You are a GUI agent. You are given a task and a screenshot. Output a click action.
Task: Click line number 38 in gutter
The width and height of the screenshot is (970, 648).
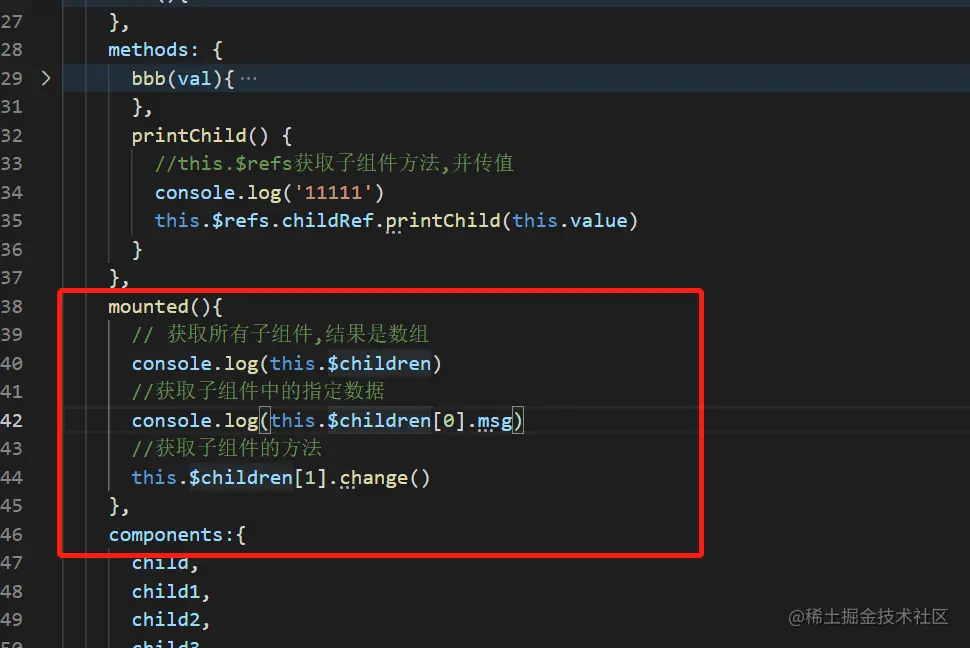click(12, 306)
